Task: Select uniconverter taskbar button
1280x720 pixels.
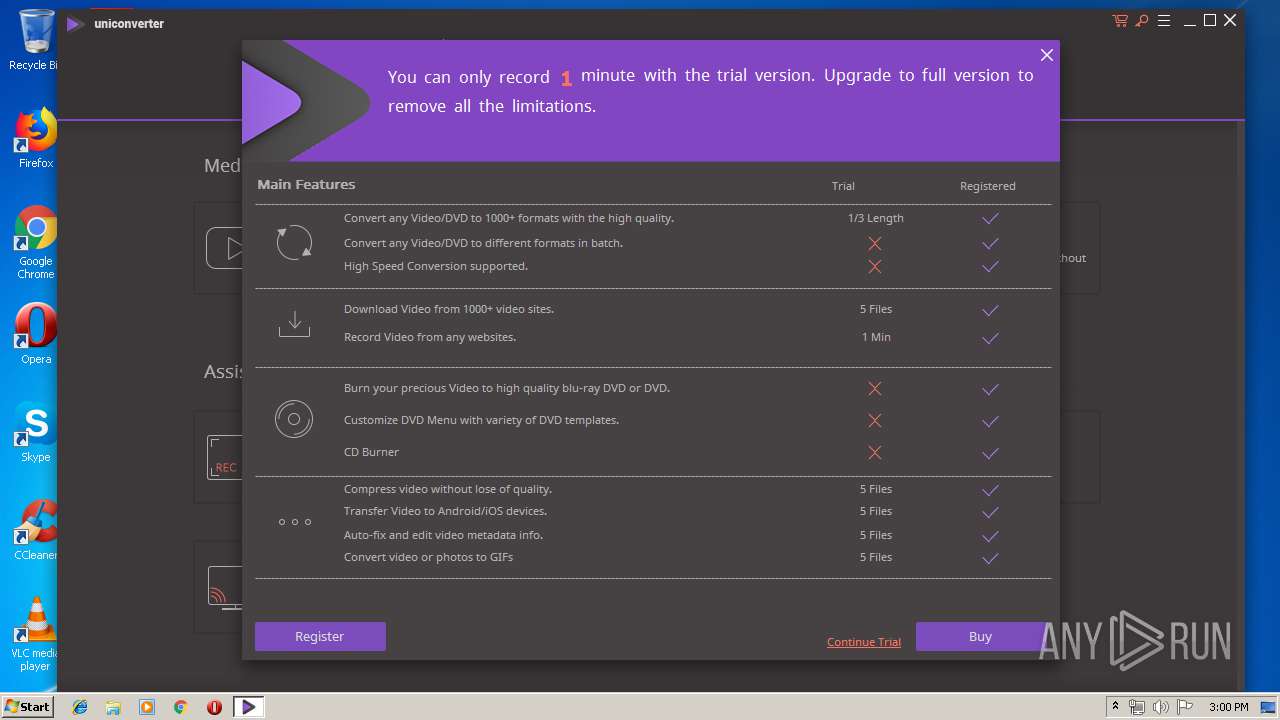Action: pos(248,707)
